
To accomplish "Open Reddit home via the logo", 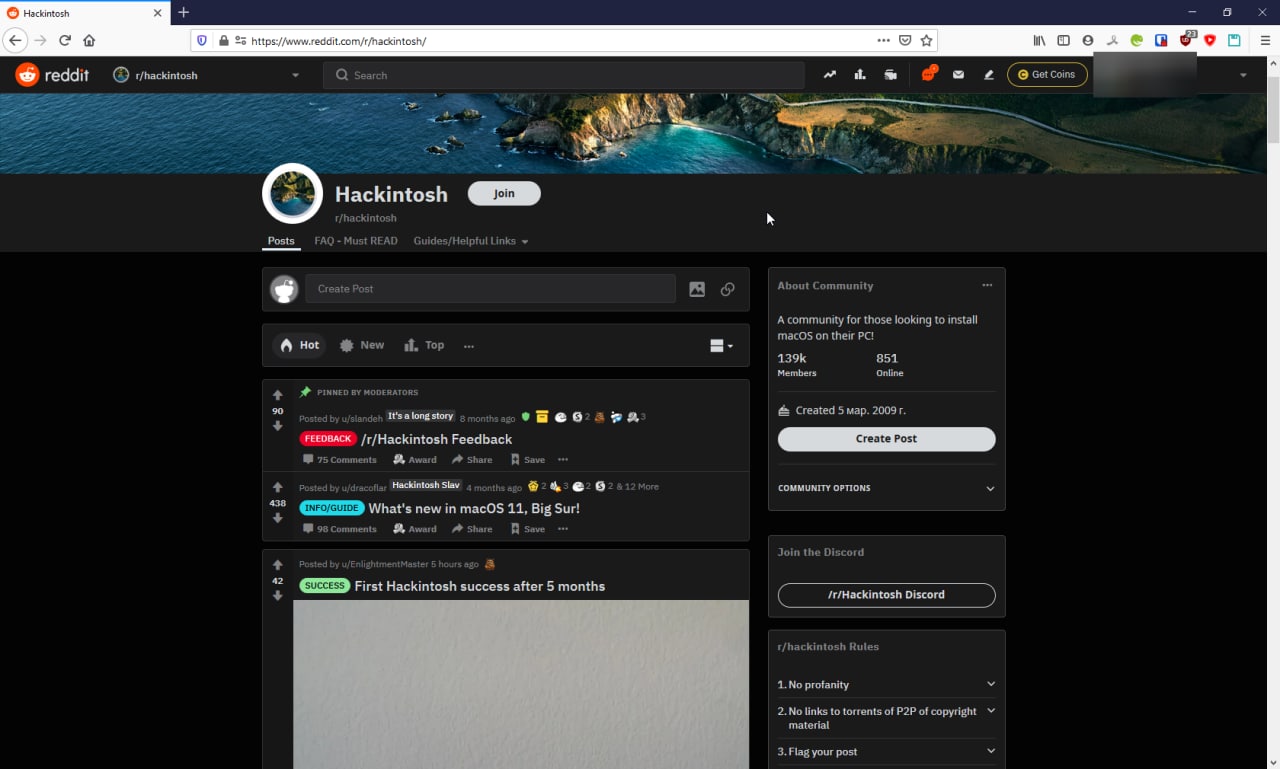I will click(52, 75).
